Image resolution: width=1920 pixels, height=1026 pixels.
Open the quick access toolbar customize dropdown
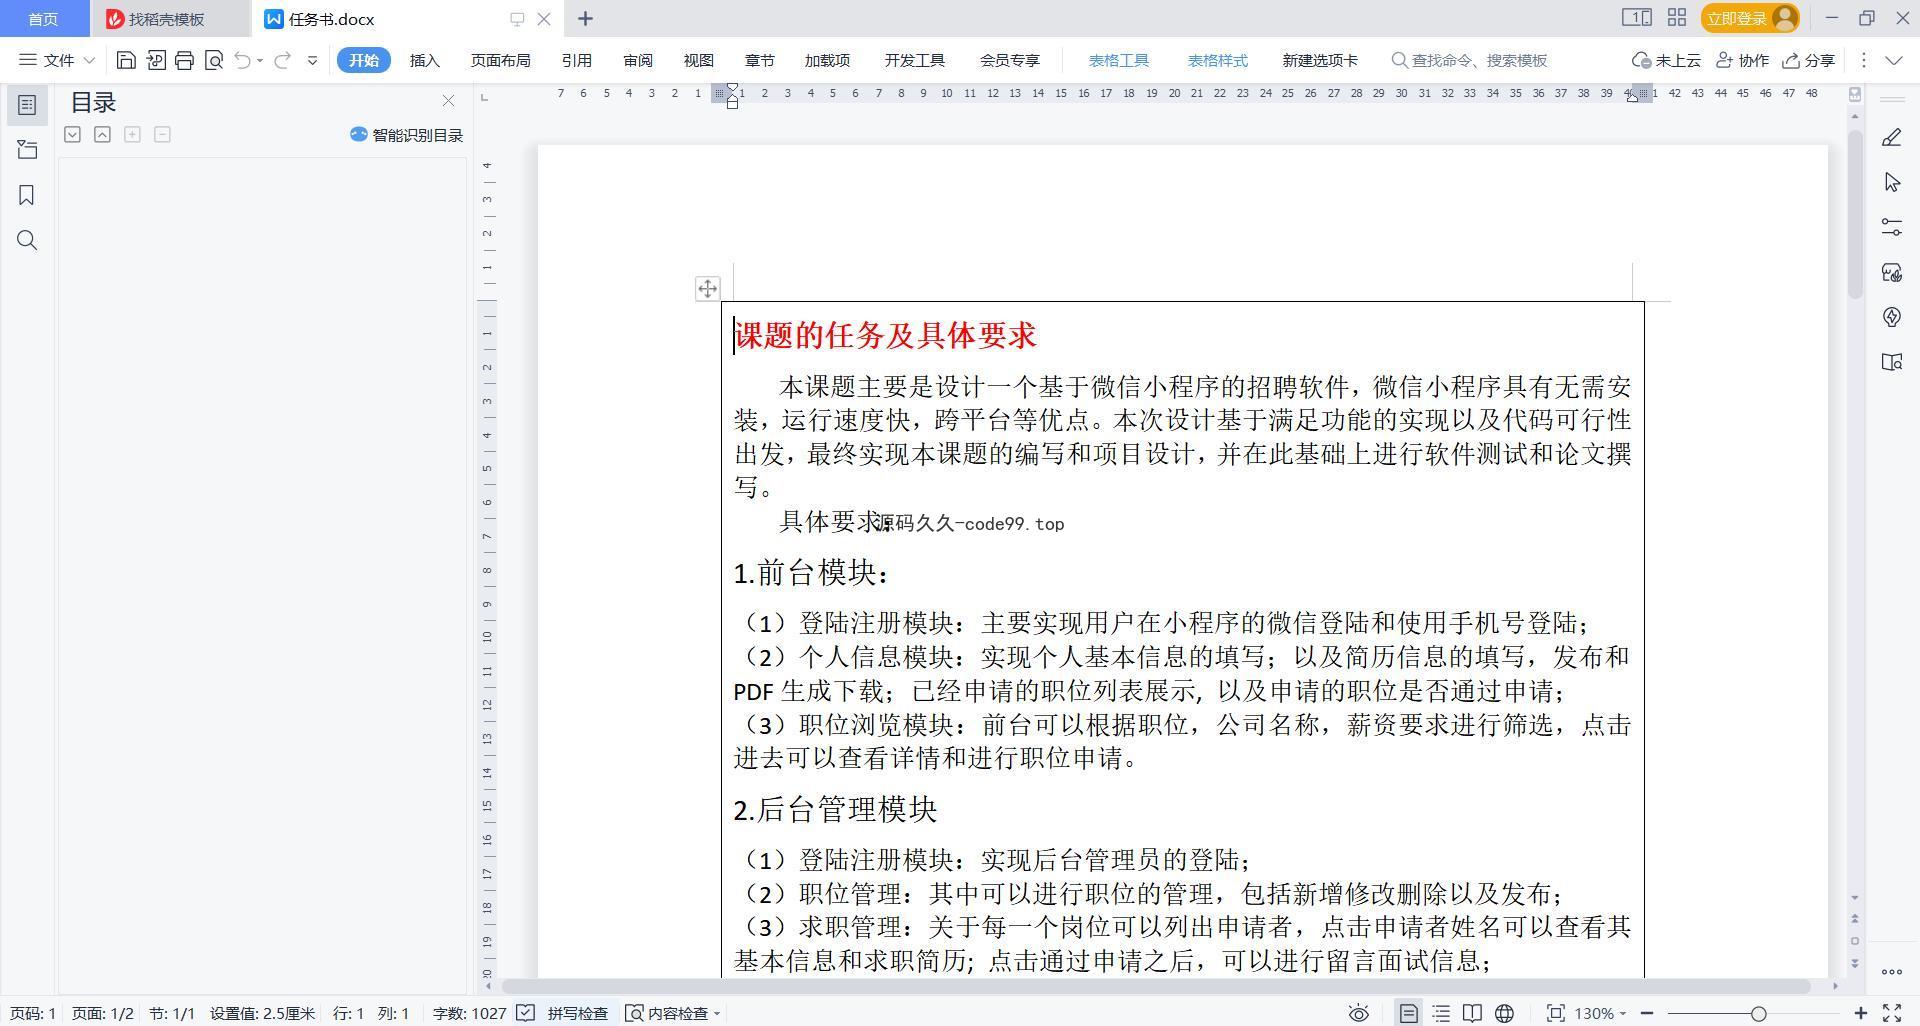pos(312,60)
